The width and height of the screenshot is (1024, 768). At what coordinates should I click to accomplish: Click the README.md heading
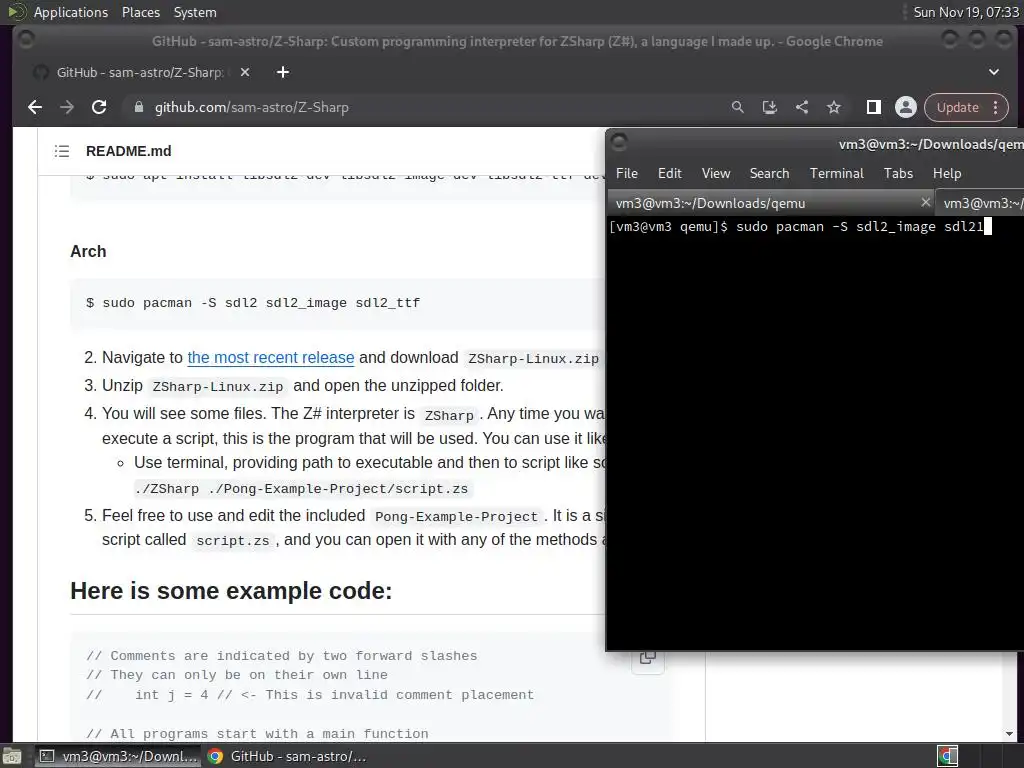[129, 151]
